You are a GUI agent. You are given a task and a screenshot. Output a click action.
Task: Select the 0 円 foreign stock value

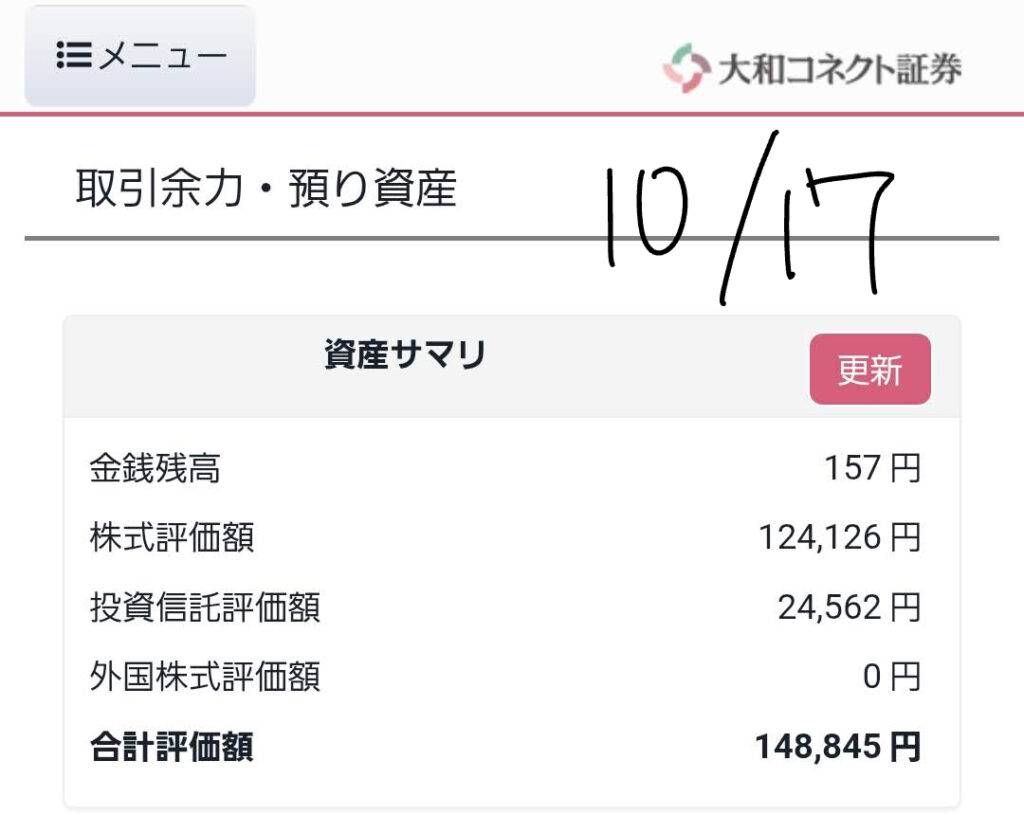891,677
